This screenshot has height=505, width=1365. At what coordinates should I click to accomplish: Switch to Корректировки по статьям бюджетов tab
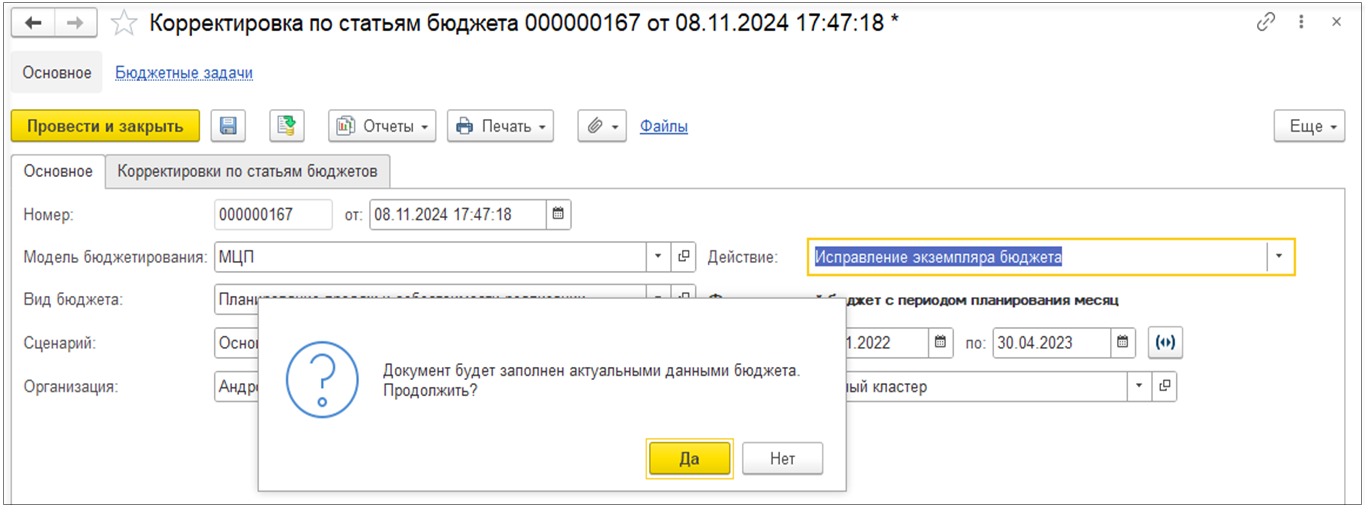(247, 171)
